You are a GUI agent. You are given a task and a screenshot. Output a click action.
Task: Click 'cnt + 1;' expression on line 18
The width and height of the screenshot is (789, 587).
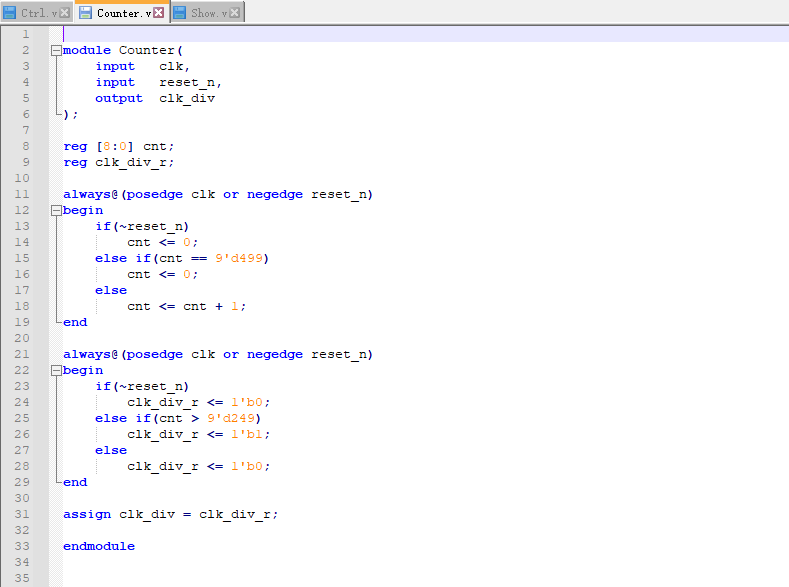[x=214, y=307]
